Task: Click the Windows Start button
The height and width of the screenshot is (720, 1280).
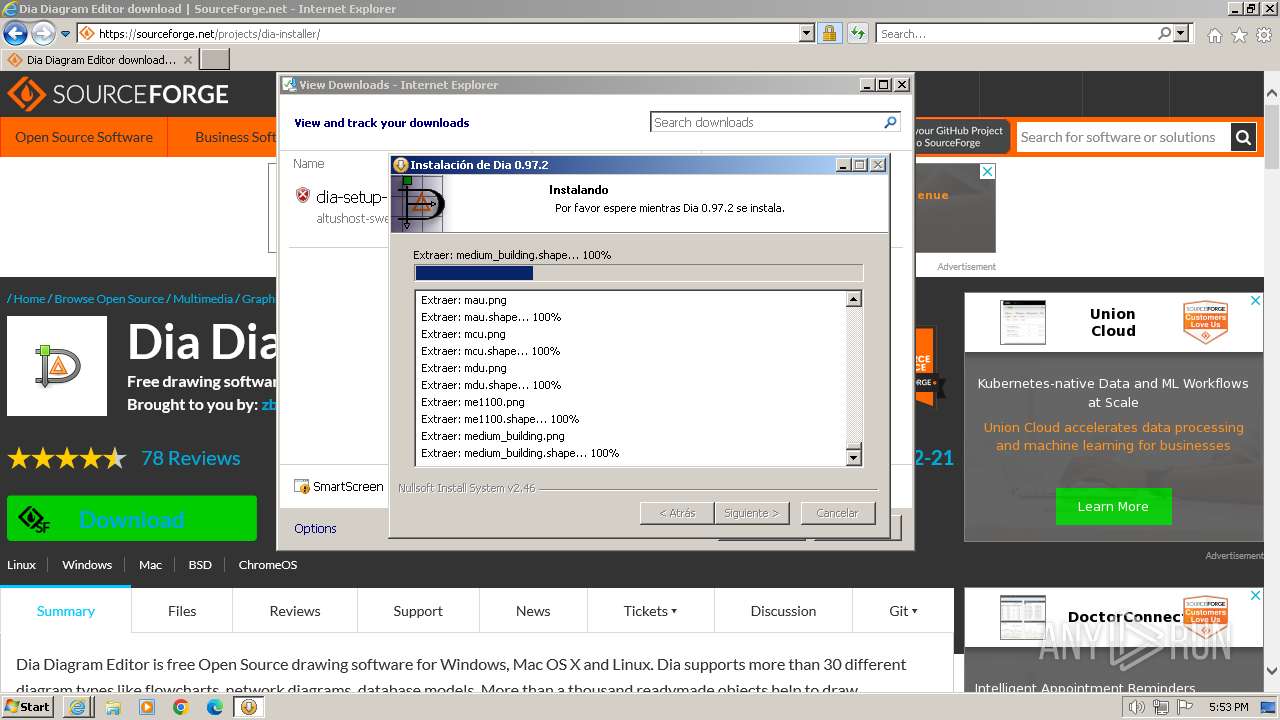Action: (x=28, y=707)
